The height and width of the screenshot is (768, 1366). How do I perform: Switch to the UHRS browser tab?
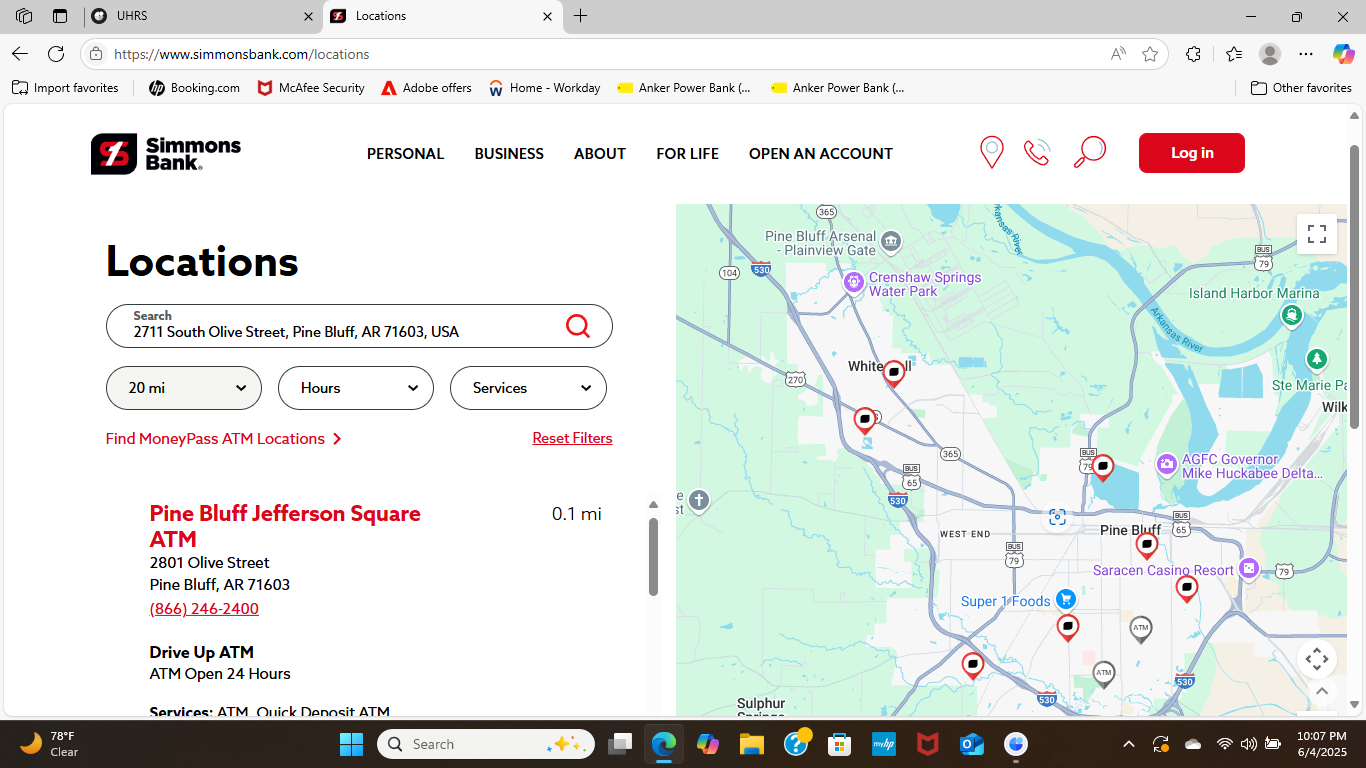tap(203, 16)
